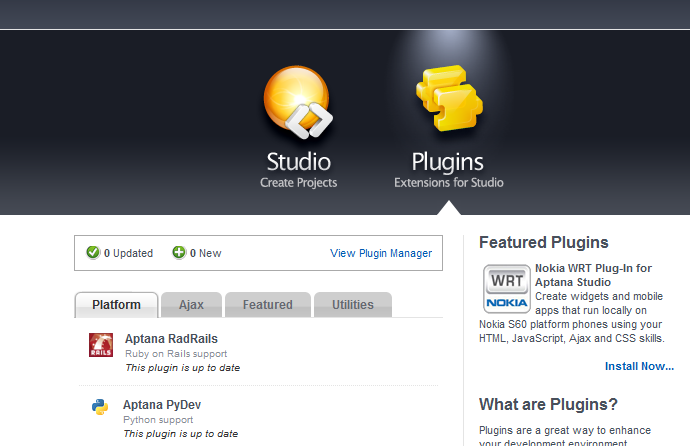Click the Aptana PyDev python icon
690x446 pixels.
[100, 407]
